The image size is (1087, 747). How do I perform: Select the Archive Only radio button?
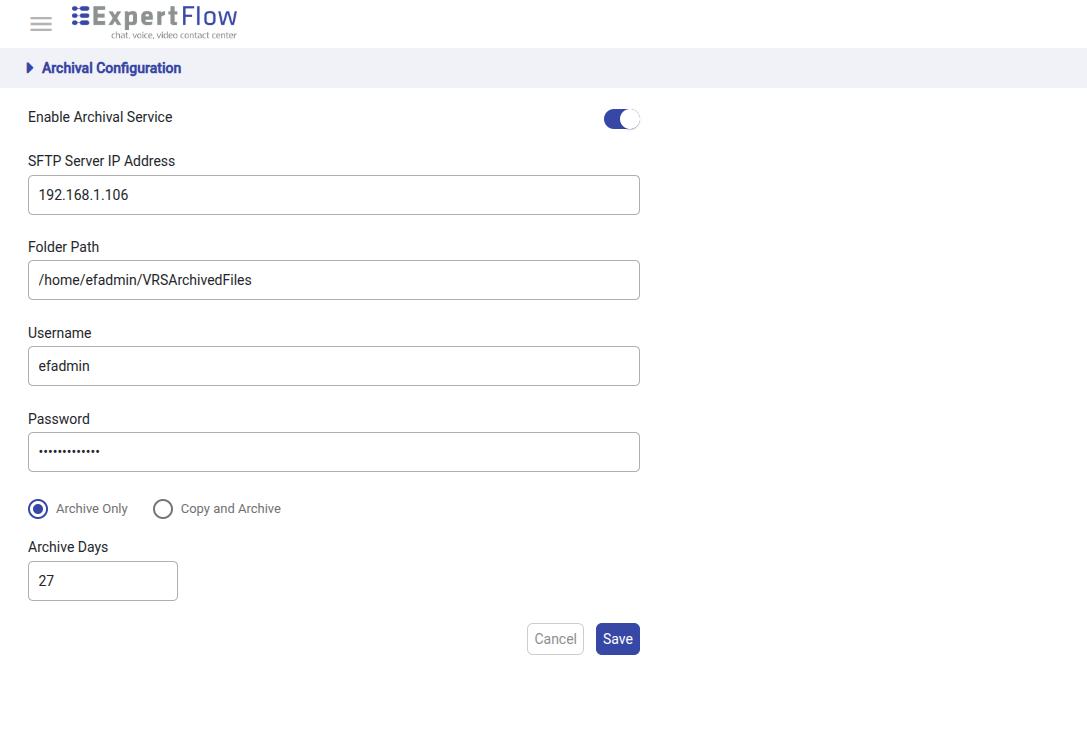[x=38, y=509]
